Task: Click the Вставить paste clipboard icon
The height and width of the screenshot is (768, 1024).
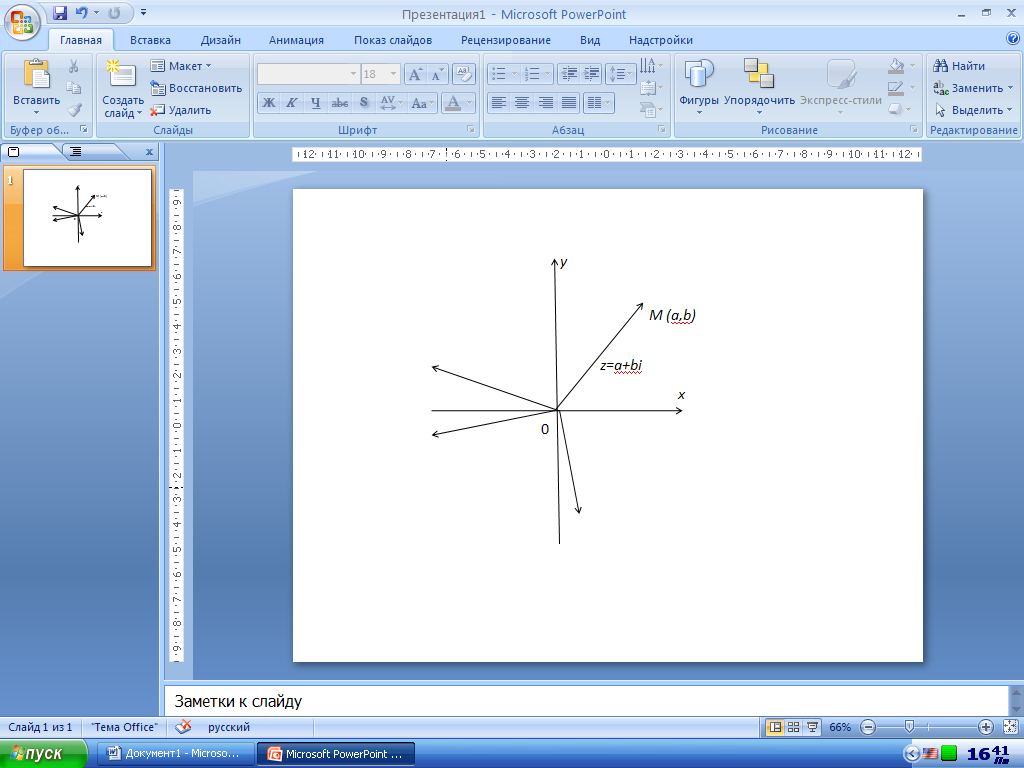Action: 36,75
